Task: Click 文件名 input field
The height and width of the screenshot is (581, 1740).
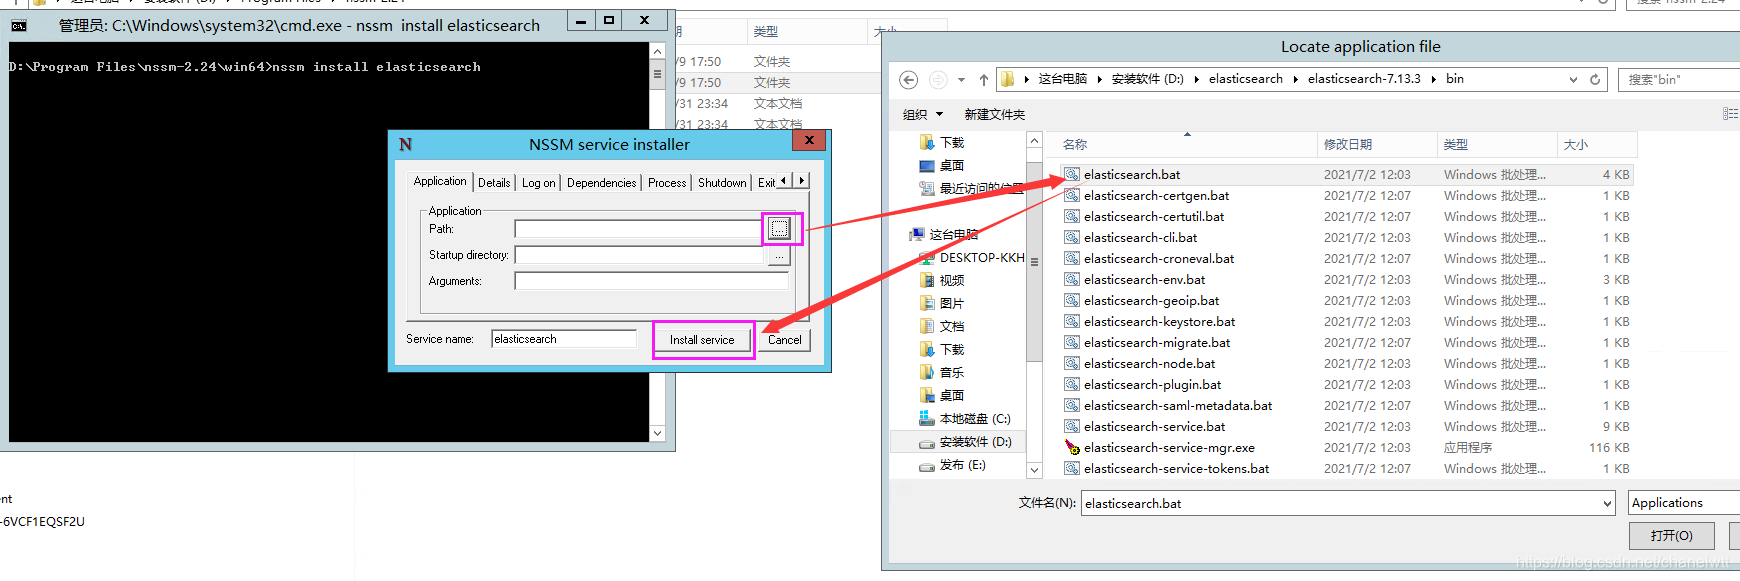Action: 1340,504
